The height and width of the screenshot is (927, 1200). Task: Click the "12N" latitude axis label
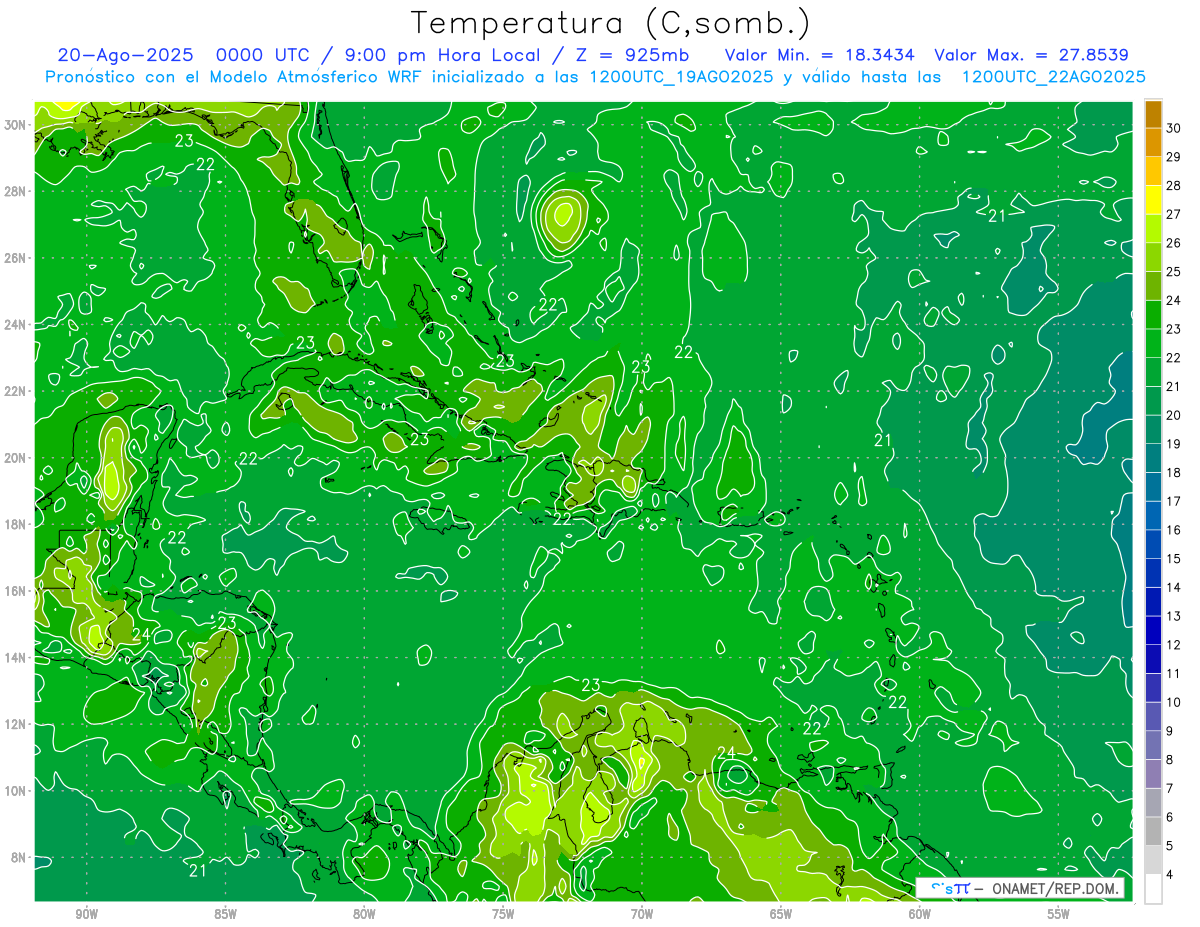pos(17,724)
